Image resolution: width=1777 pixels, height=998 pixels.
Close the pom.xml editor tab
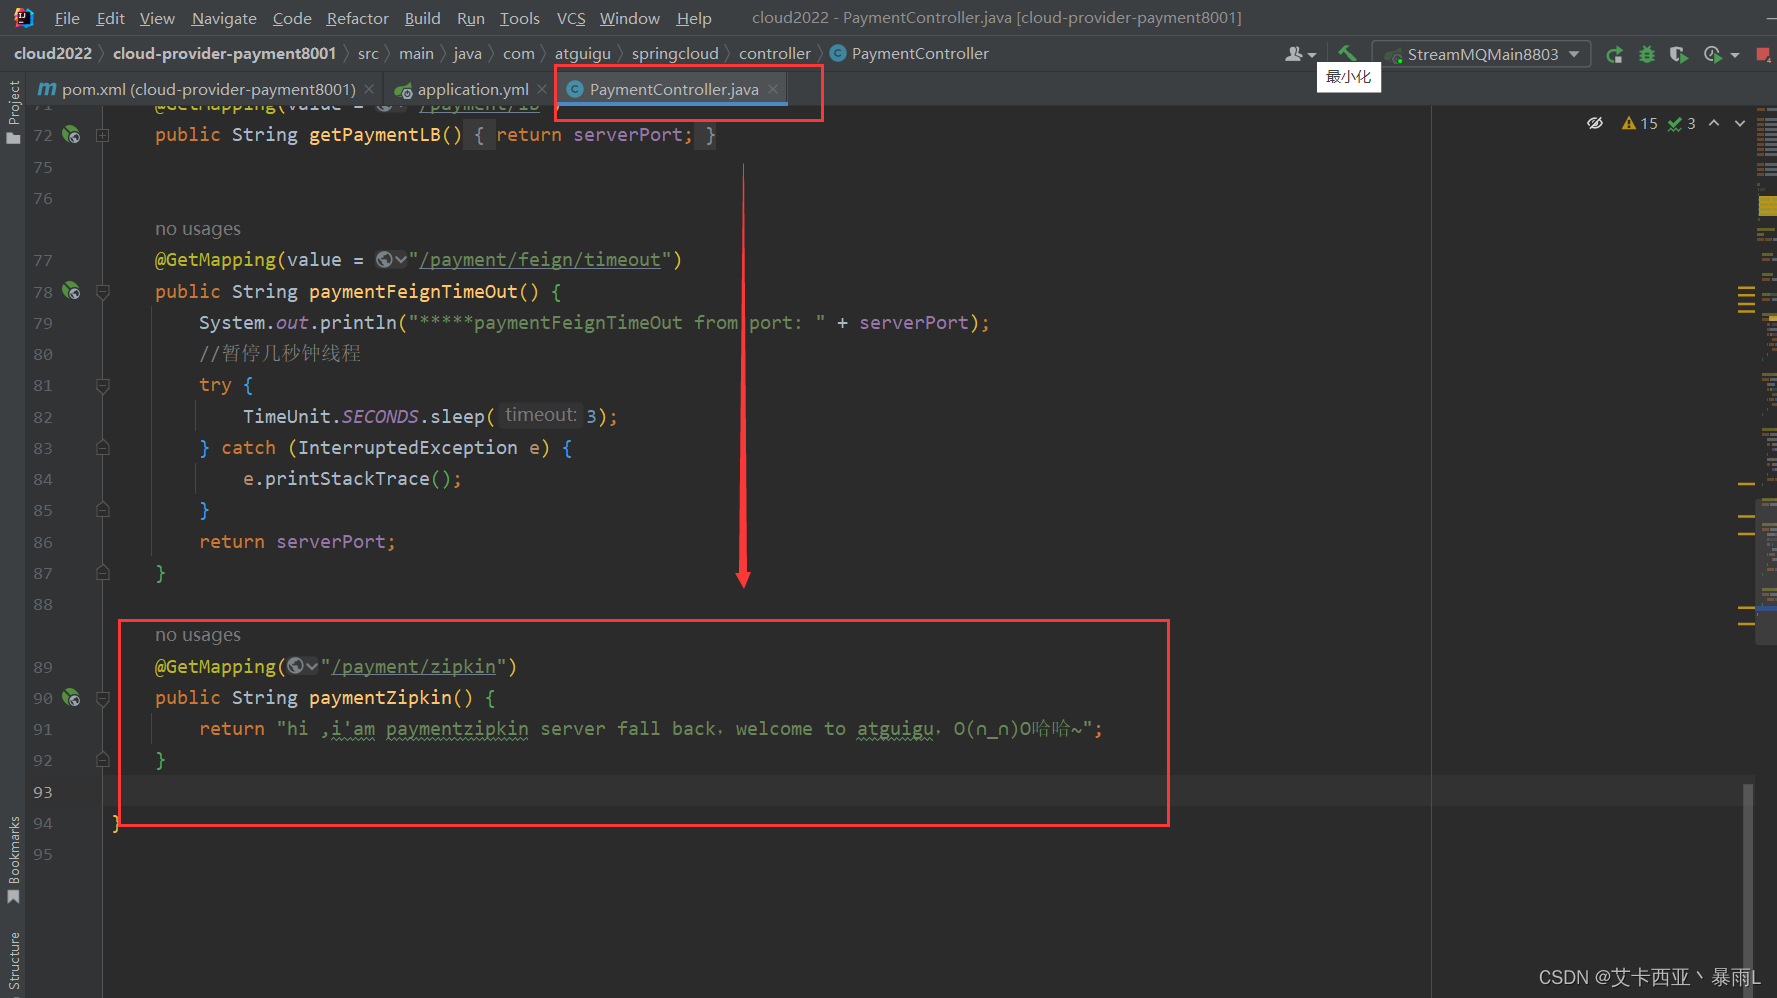370,89
